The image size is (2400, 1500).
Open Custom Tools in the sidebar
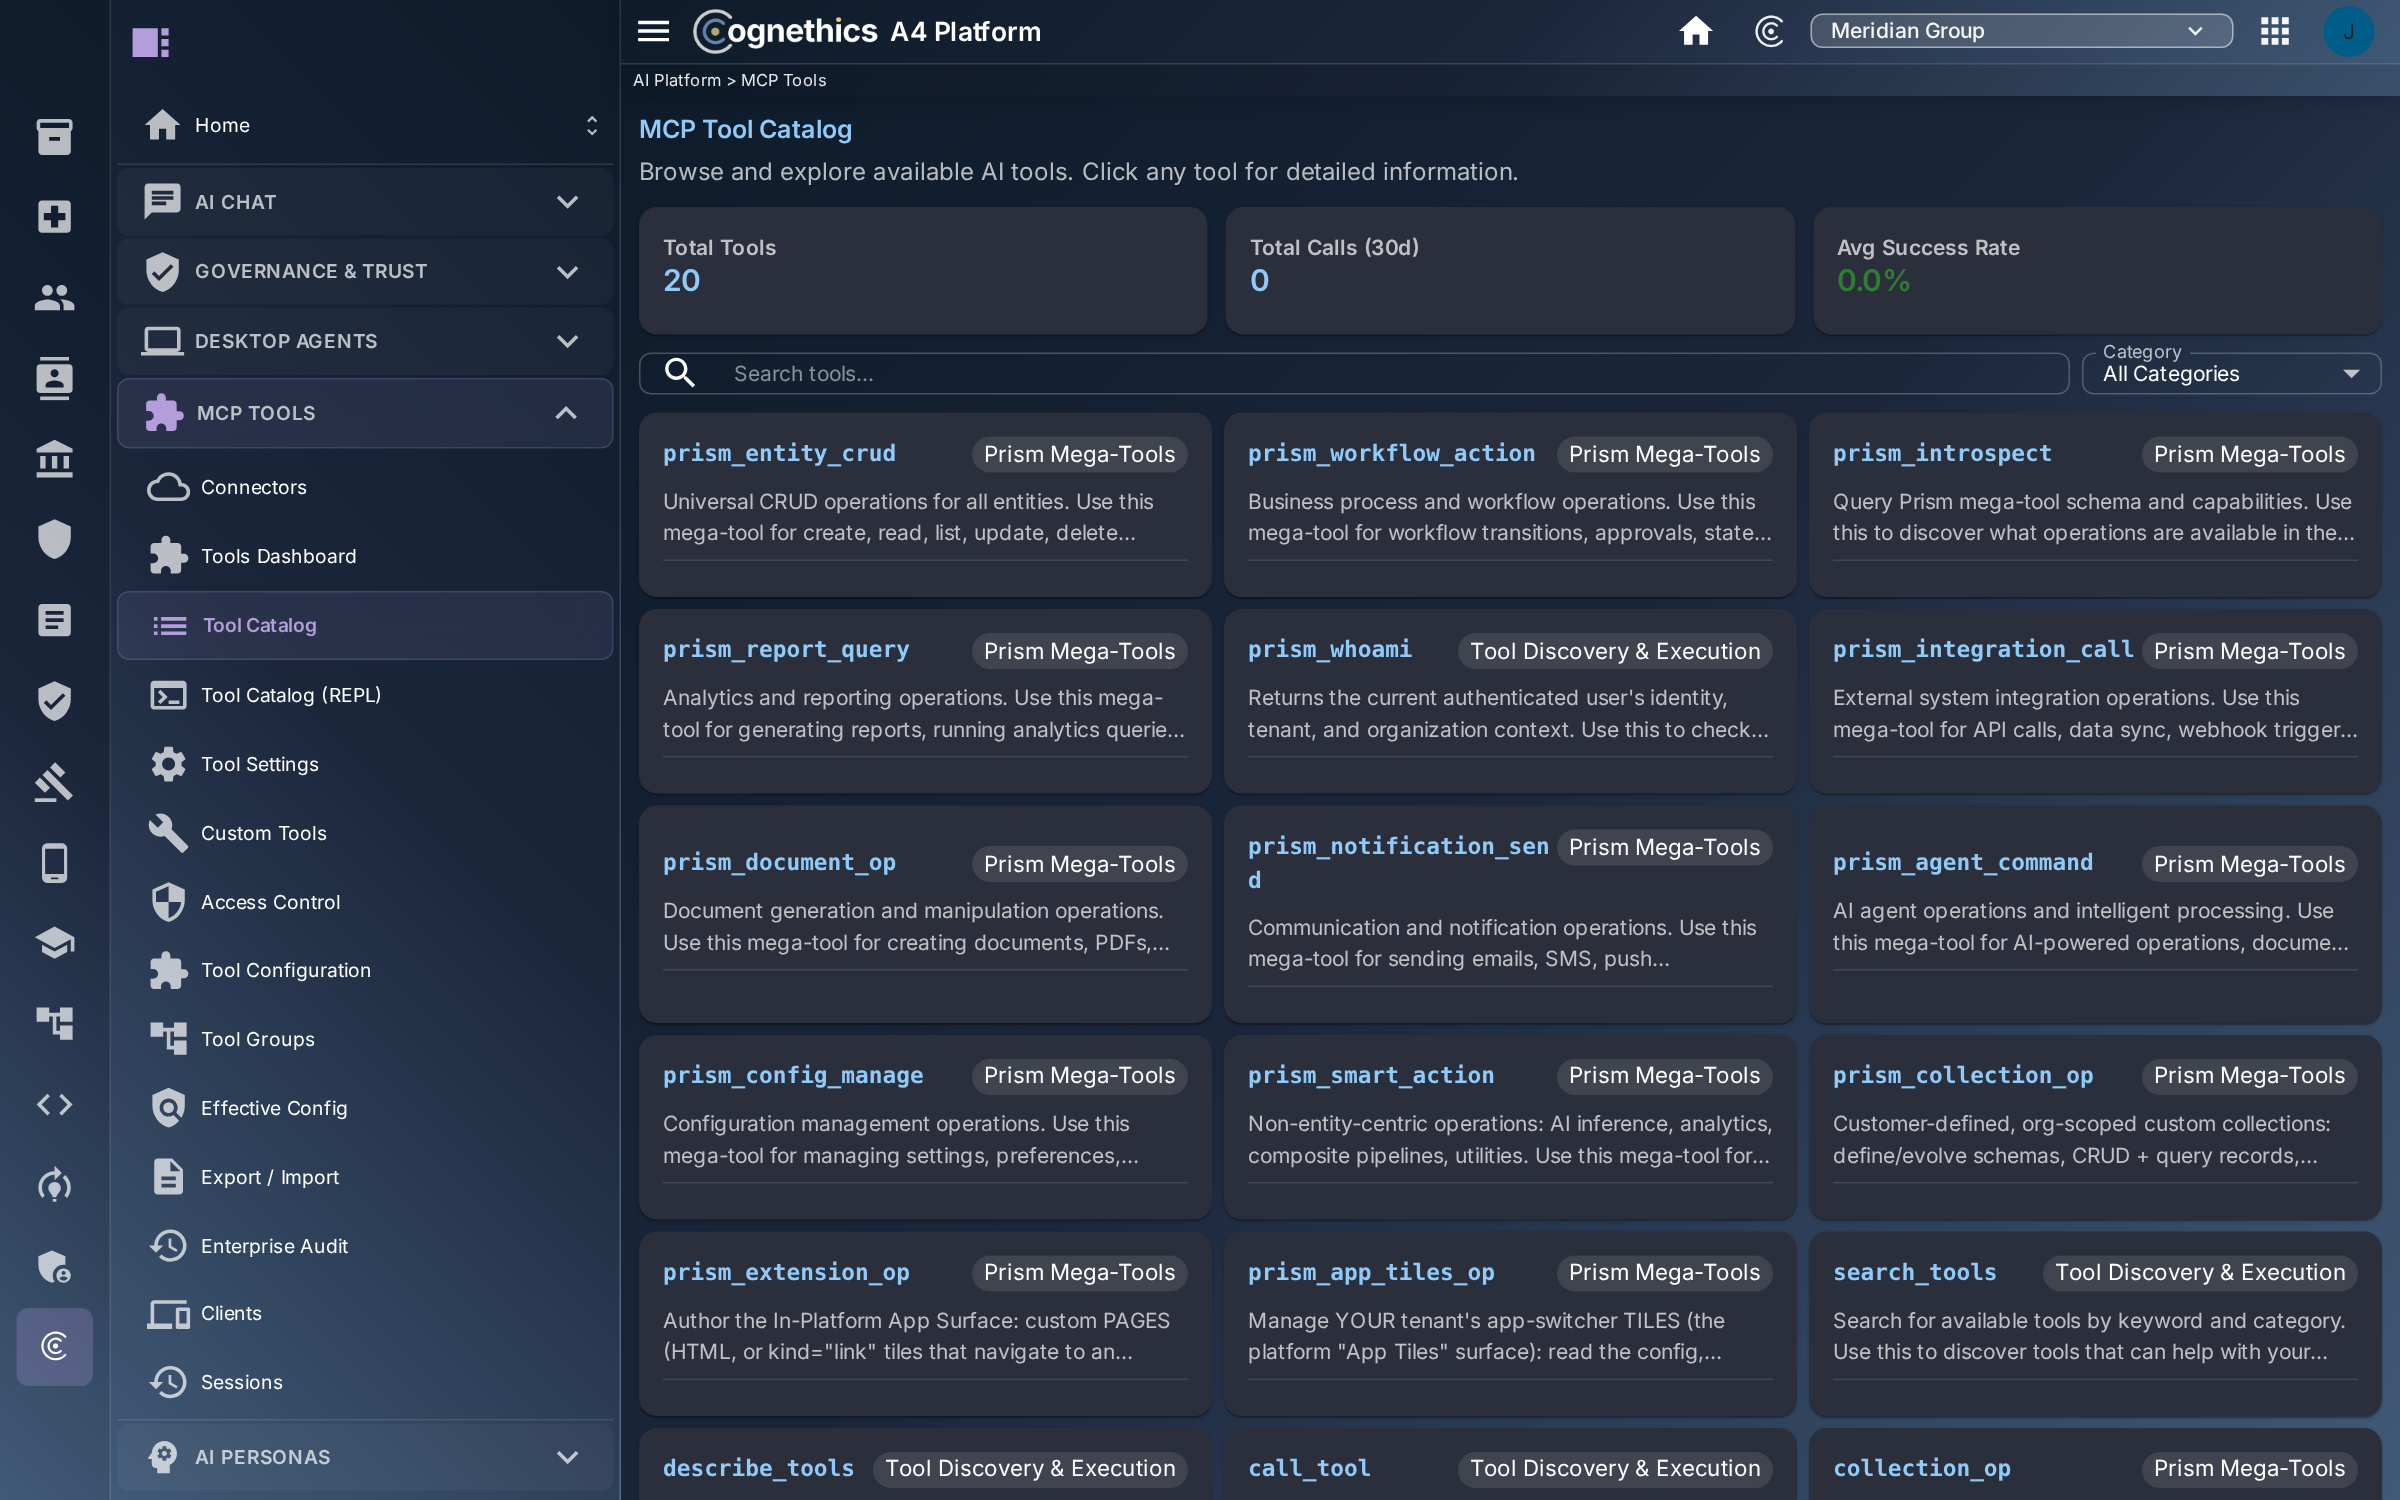tap(365, 833)
